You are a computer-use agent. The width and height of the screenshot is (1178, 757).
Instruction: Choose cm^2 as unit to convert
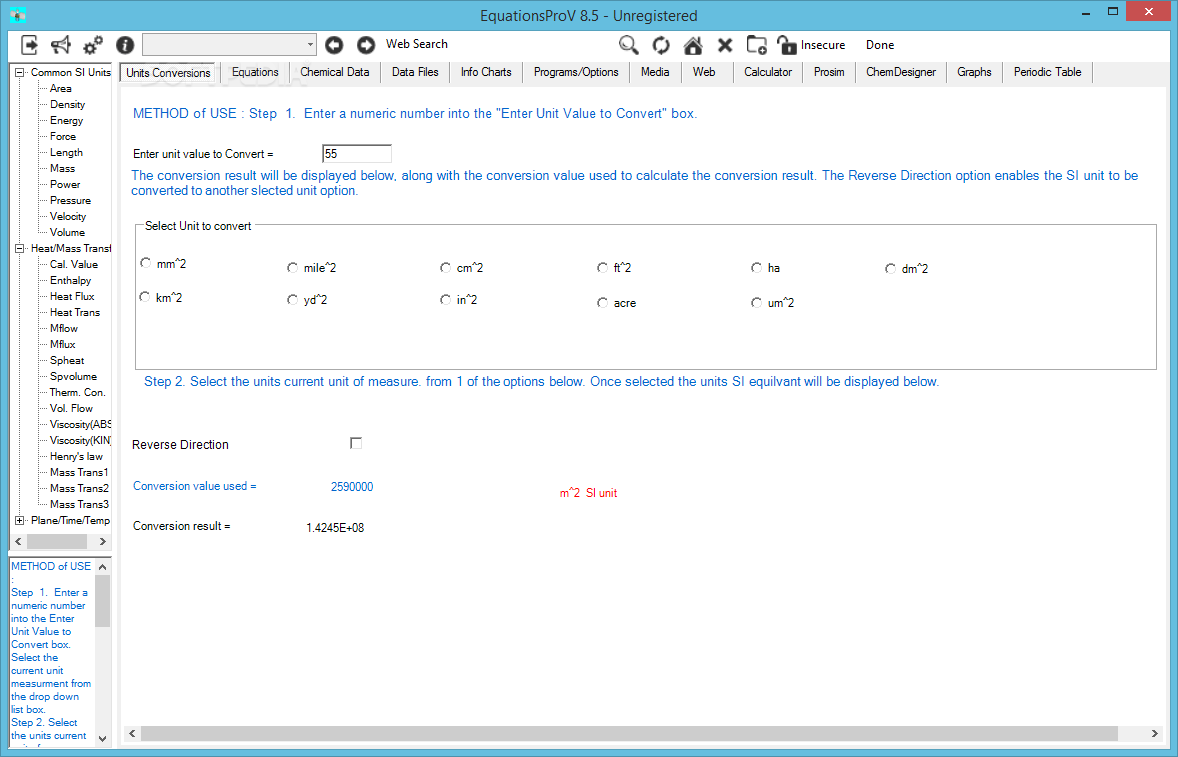tap(446, 267)
